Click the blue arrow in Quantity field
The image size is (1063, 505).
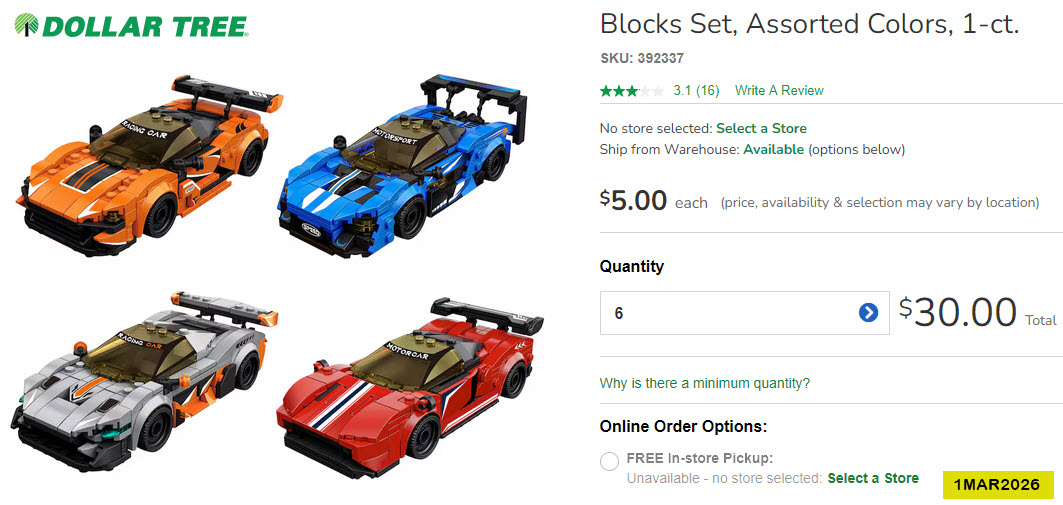868,313
